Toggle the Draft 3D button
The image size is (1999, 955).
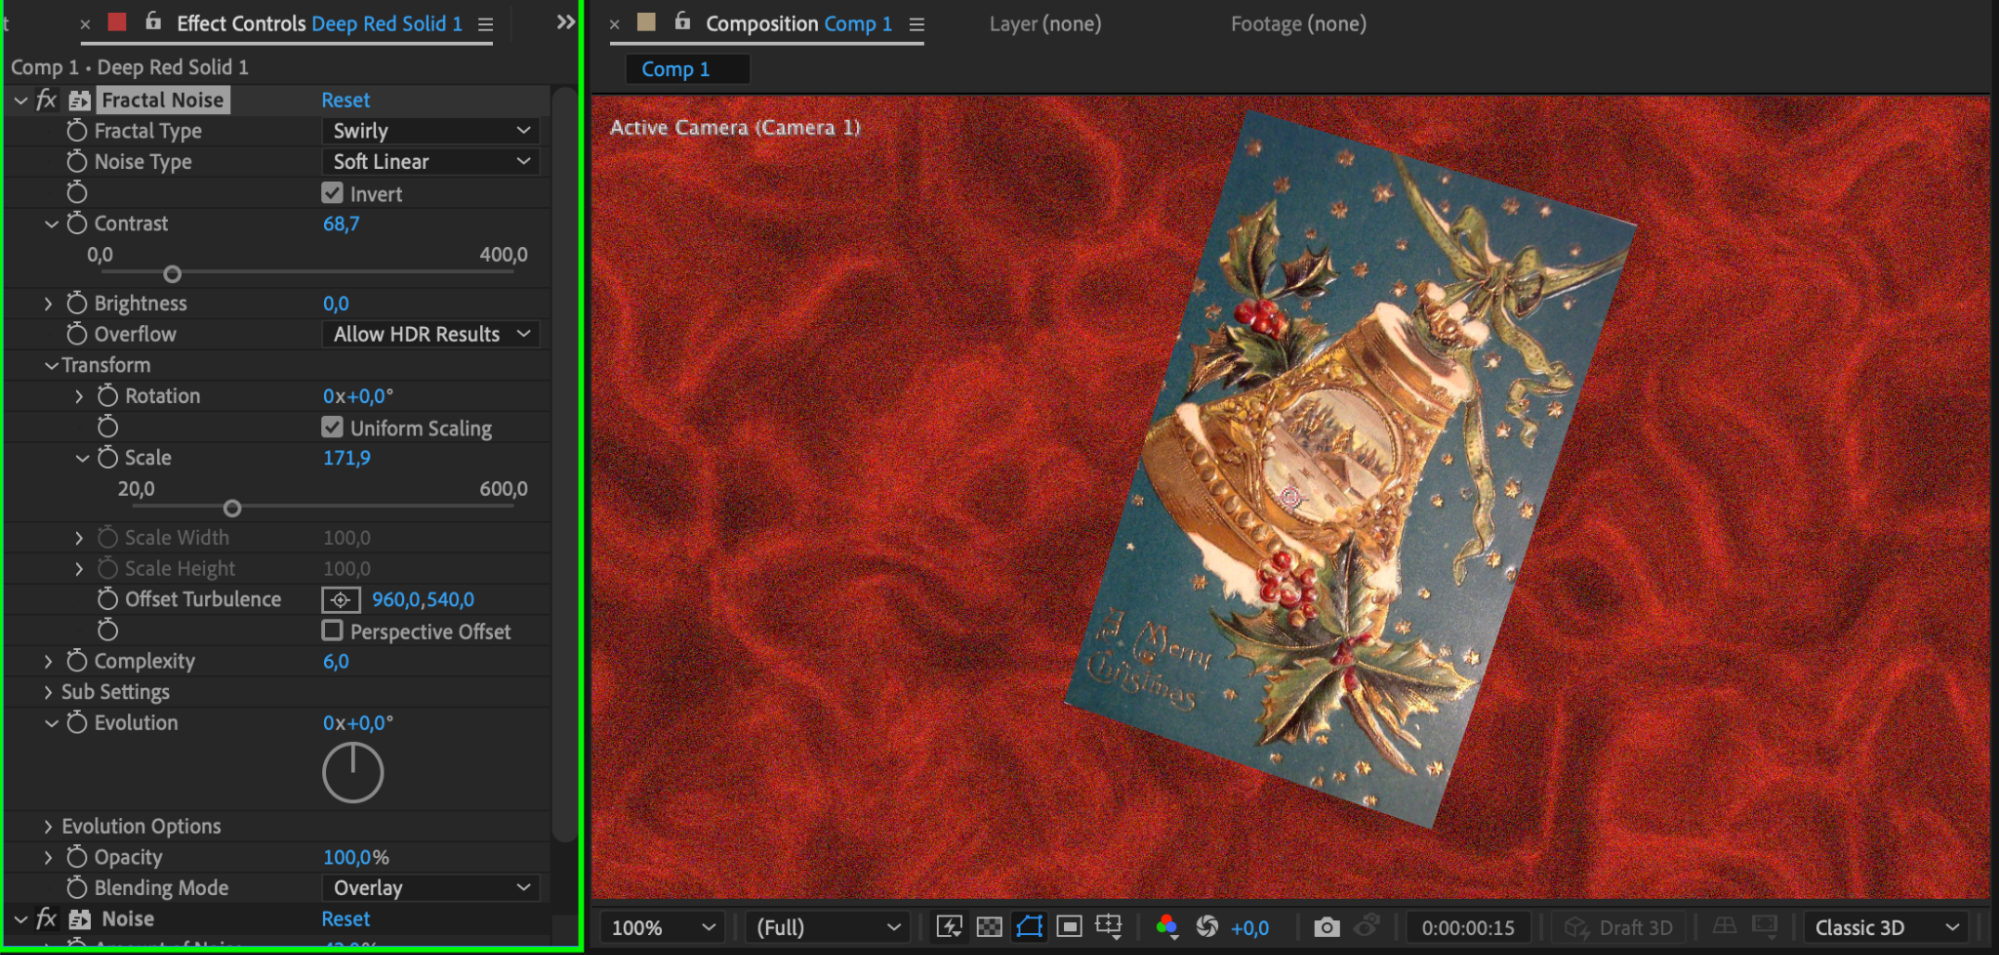point(1618,927)
